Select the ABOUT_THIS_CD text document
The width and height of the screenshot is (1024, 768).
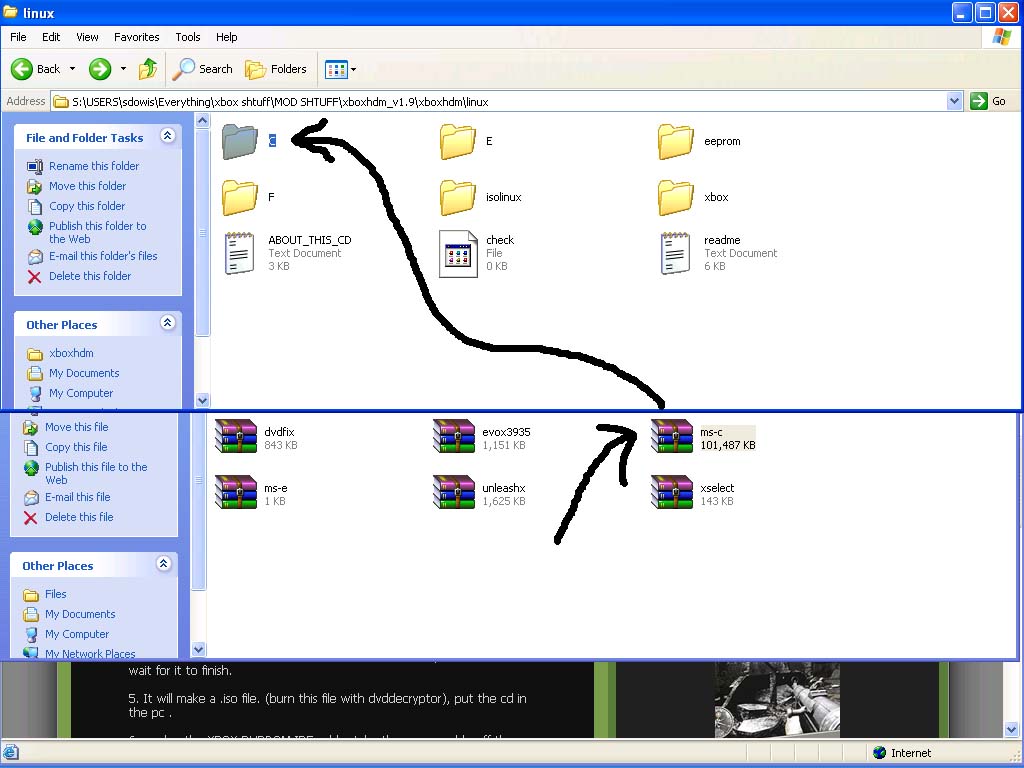click(287, 253)
